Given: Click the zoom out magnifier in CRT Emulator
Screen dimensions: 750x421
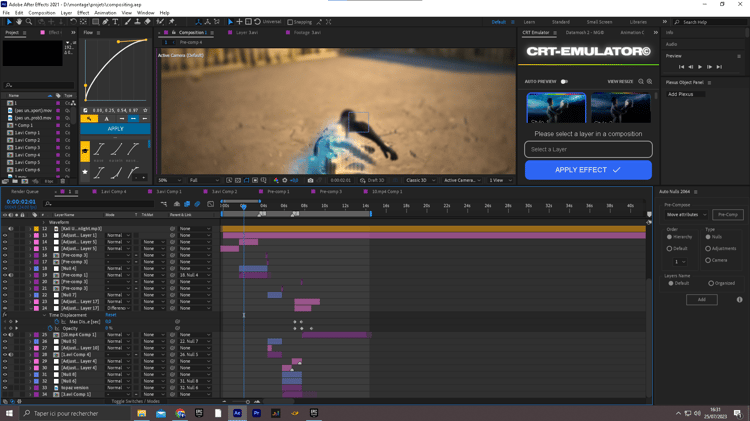Looking at the screenshot, I should tap(641, 82).
